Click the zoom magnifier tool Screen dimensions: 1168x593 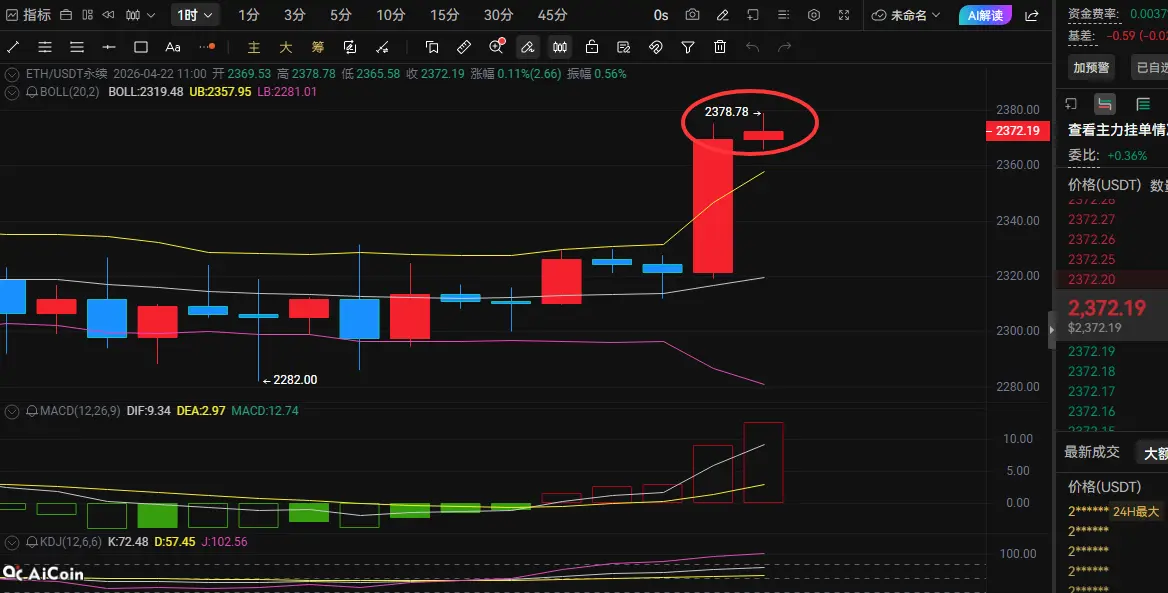(496, 46)
